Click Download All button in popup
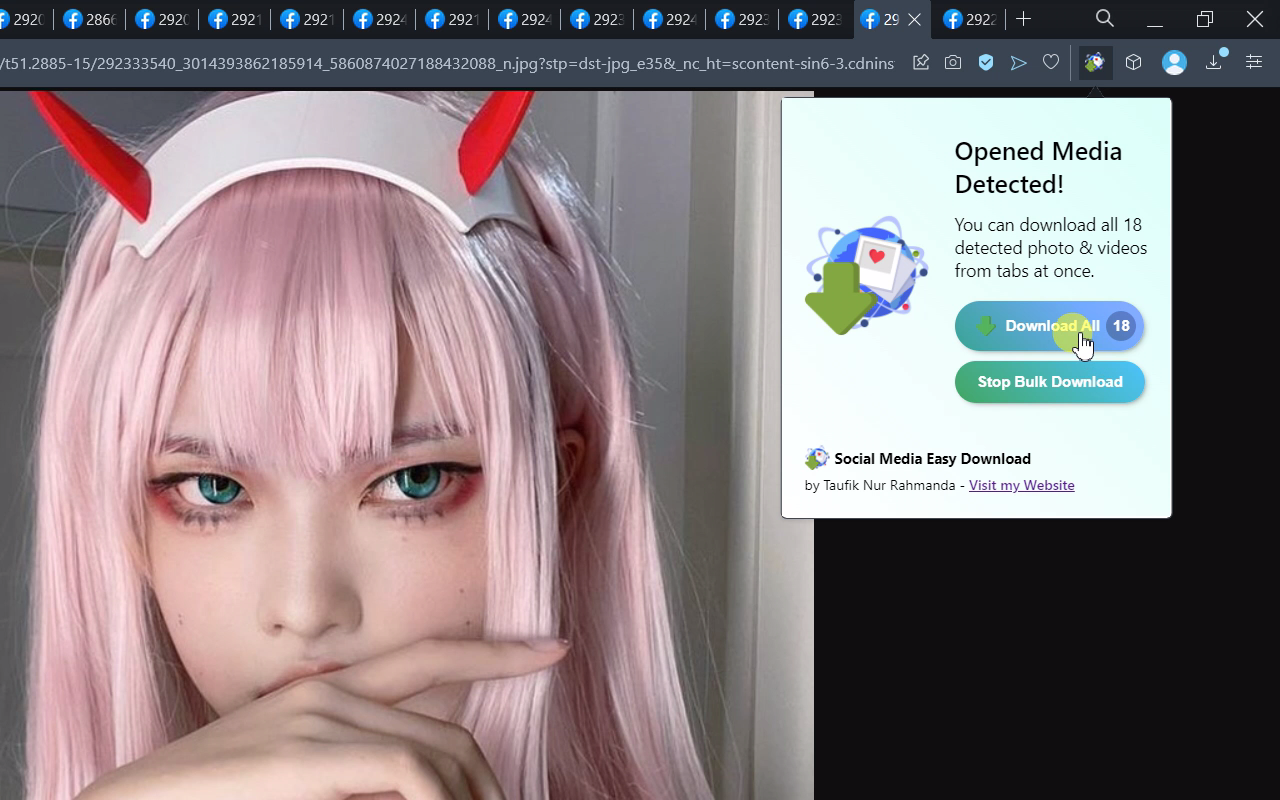 (1049, 326)
